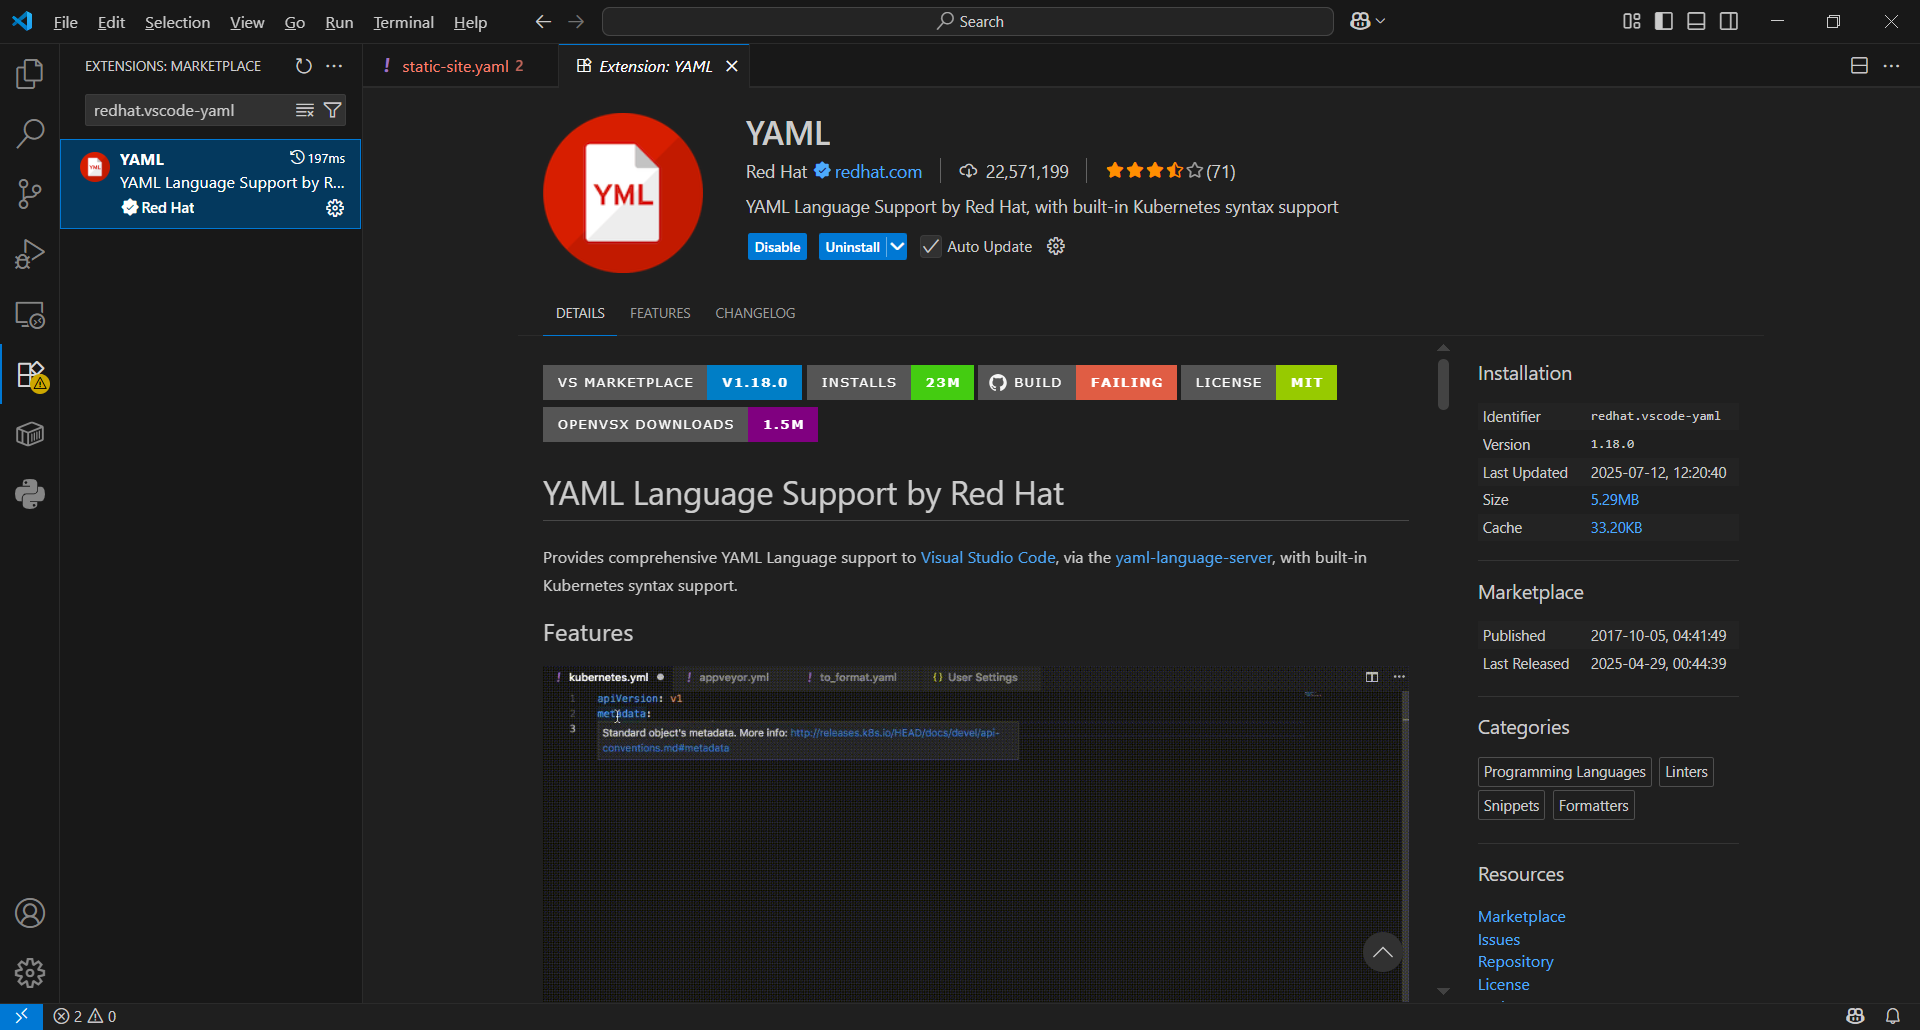The width and height of the screenshot is (1920, 1030).
Task: Open Remote Explorer view
Action: 30,315
